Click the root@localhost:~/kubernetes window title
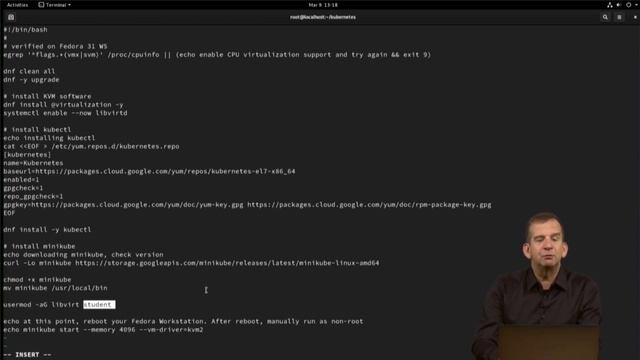 pyautogui.click(x=322, y=17)
